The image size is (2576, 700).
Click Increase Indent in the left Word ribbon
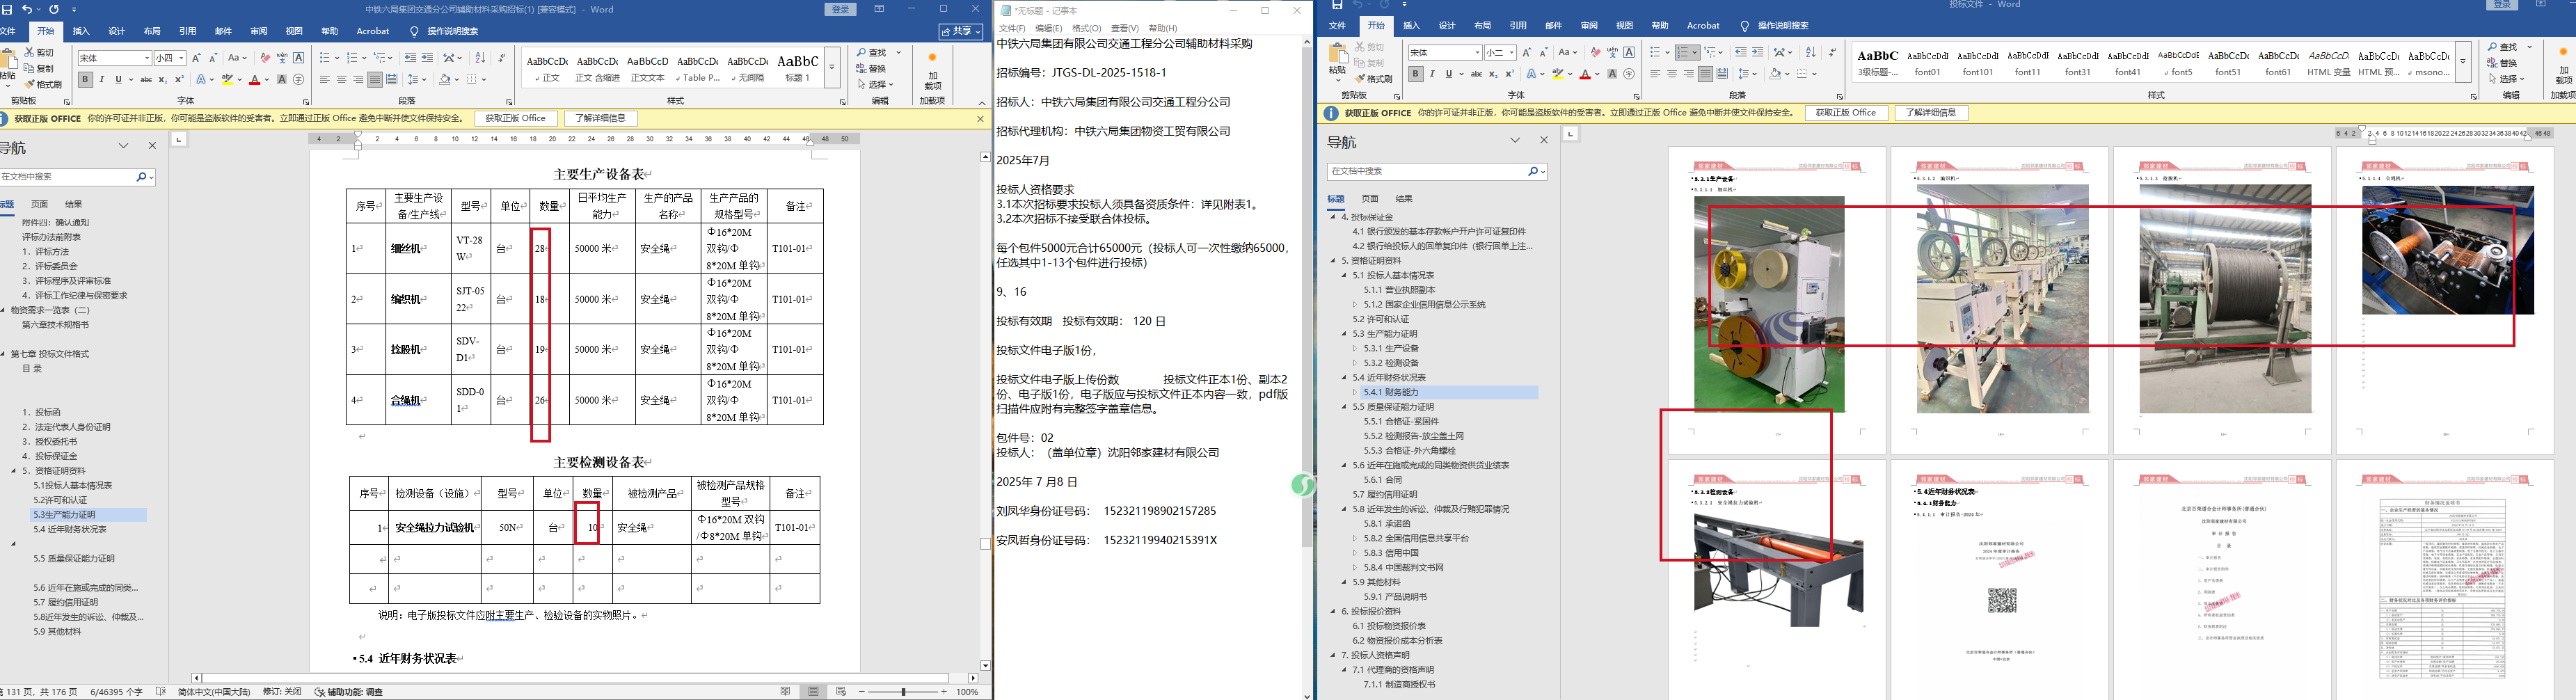point(428,58)
